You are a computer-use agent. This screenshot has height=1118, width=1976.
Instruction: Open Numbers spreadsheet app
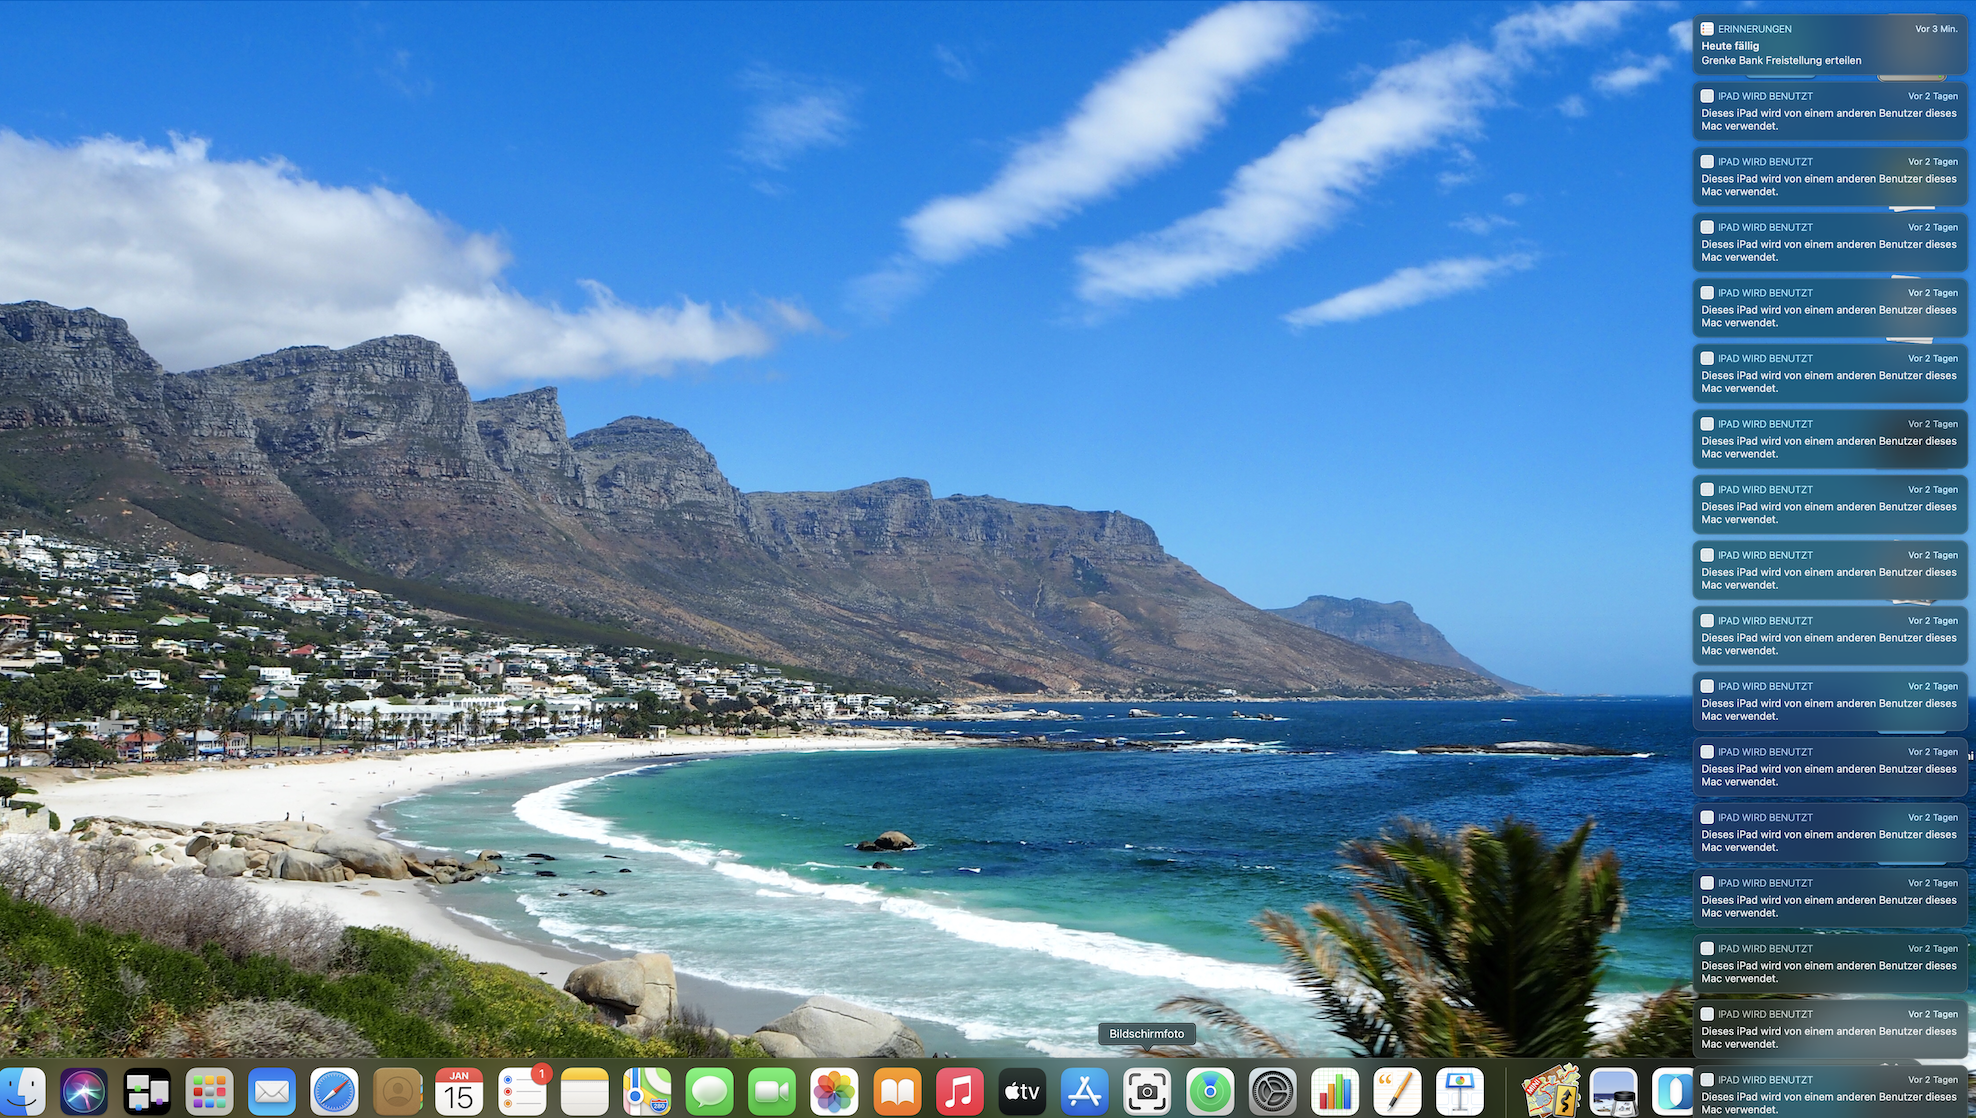[1335, 1091]
